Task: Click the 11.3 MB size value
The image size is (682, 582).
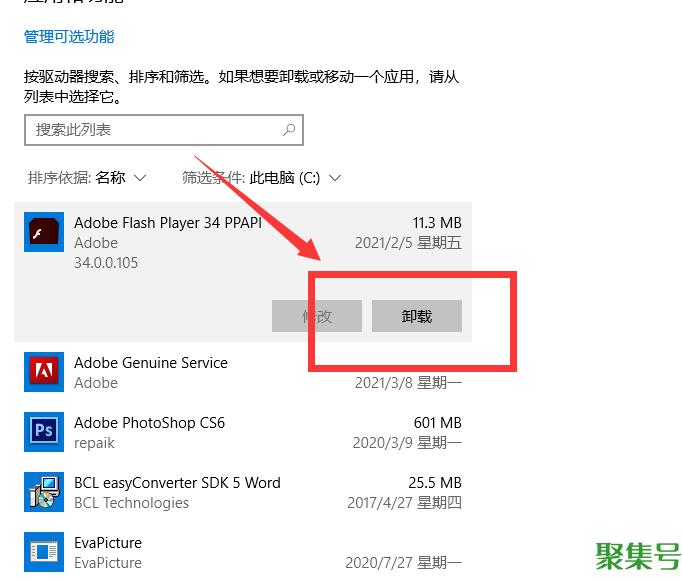Action: point(437,223)
